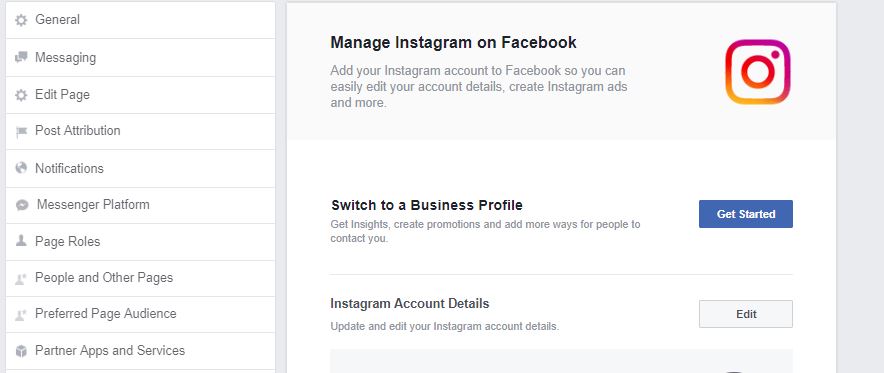The width and height of the screenshot is (884, 373).
Task: Open Partner Apps and Services
Action: 140,351
